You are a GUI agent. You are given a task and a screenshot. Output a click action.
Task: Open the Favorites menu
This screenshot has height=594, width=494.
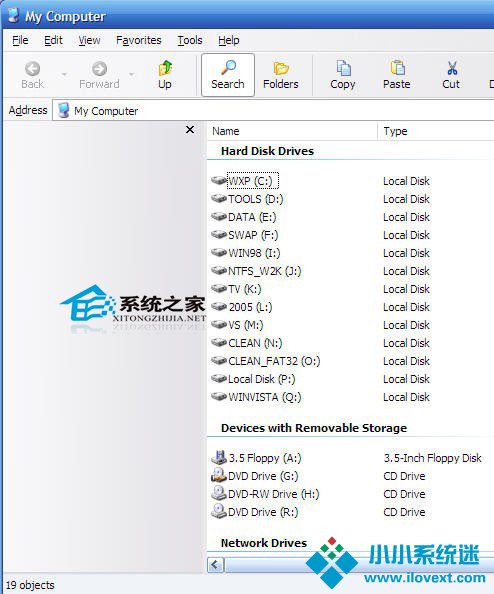point(139,40)
